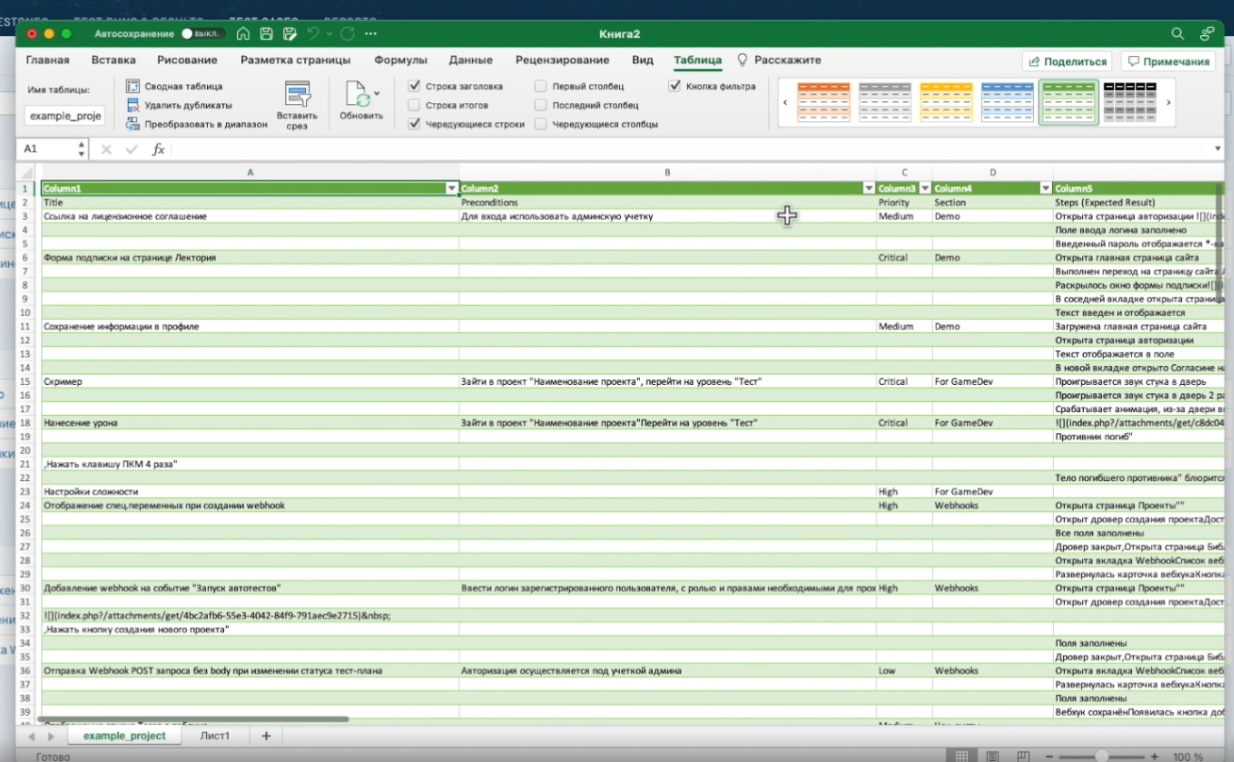
Task: Click the table name input field
Action: point(64,115)
